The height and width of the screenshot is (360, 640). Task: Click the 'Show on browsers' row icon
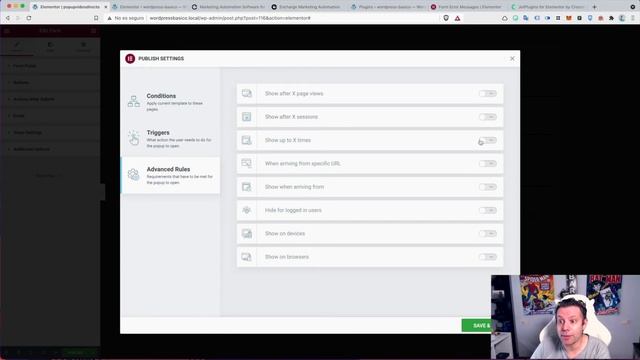247,257
